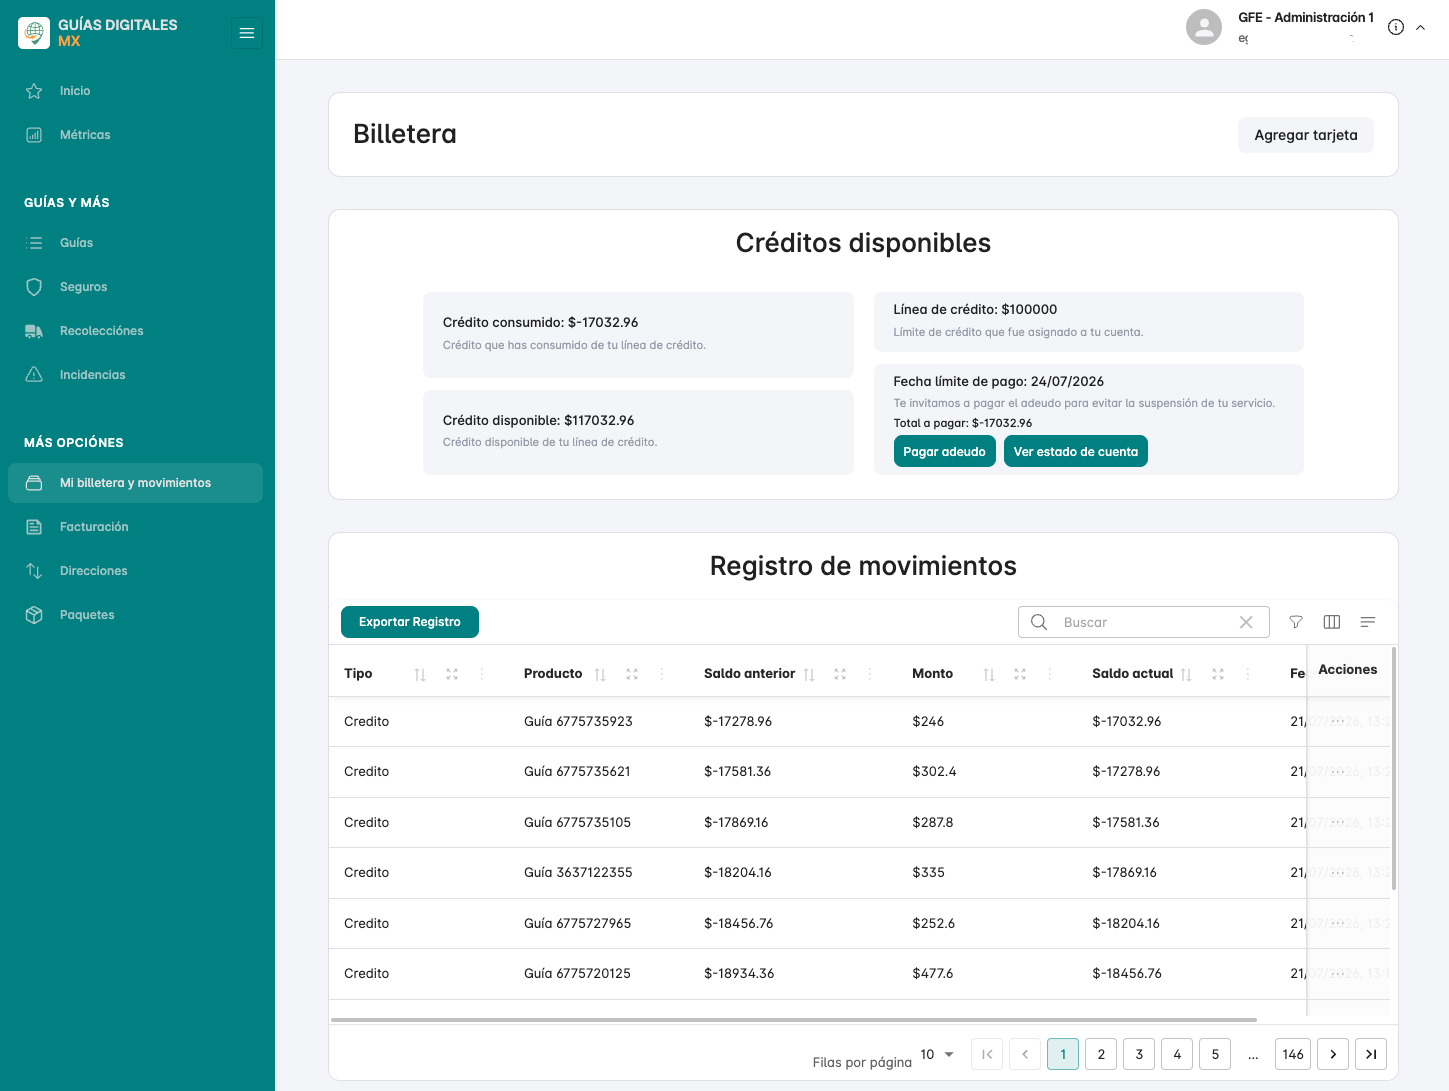Viewport: 1449px width, 1091px height.
Task: Open Ver estado de cuenta
Action: tap(1076, 451)
